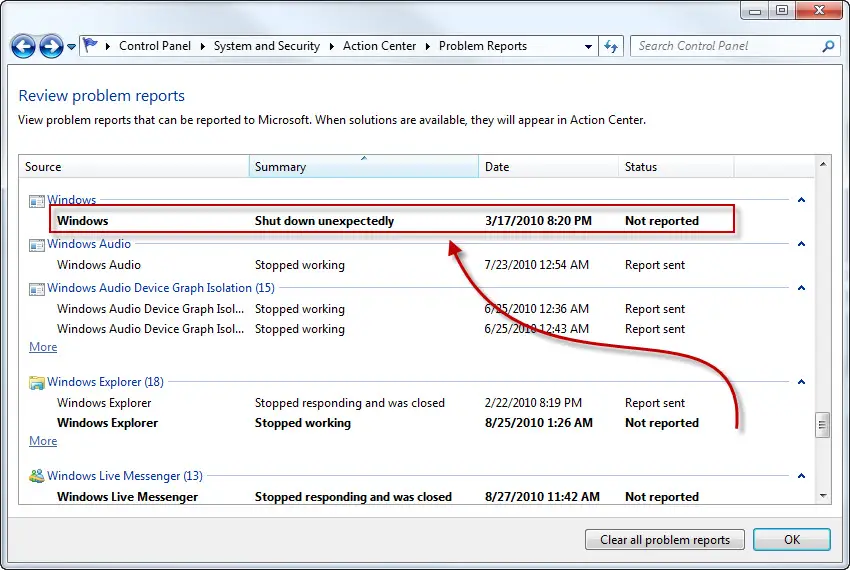Click the Windows Live Messenger people icon
Viewport: 850px width, 570px height.
(36, 476)
